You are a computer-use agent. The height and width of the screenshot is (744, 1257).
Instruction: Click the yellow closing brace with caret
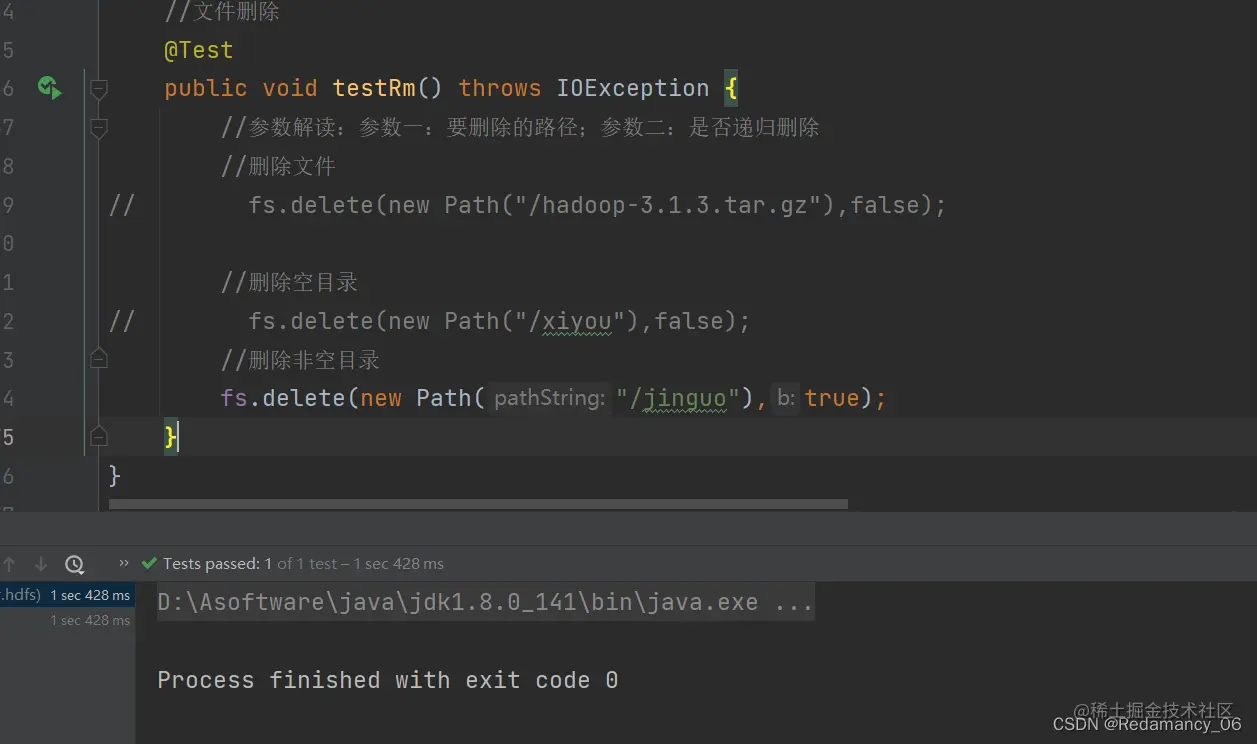(x=171, y=437)
